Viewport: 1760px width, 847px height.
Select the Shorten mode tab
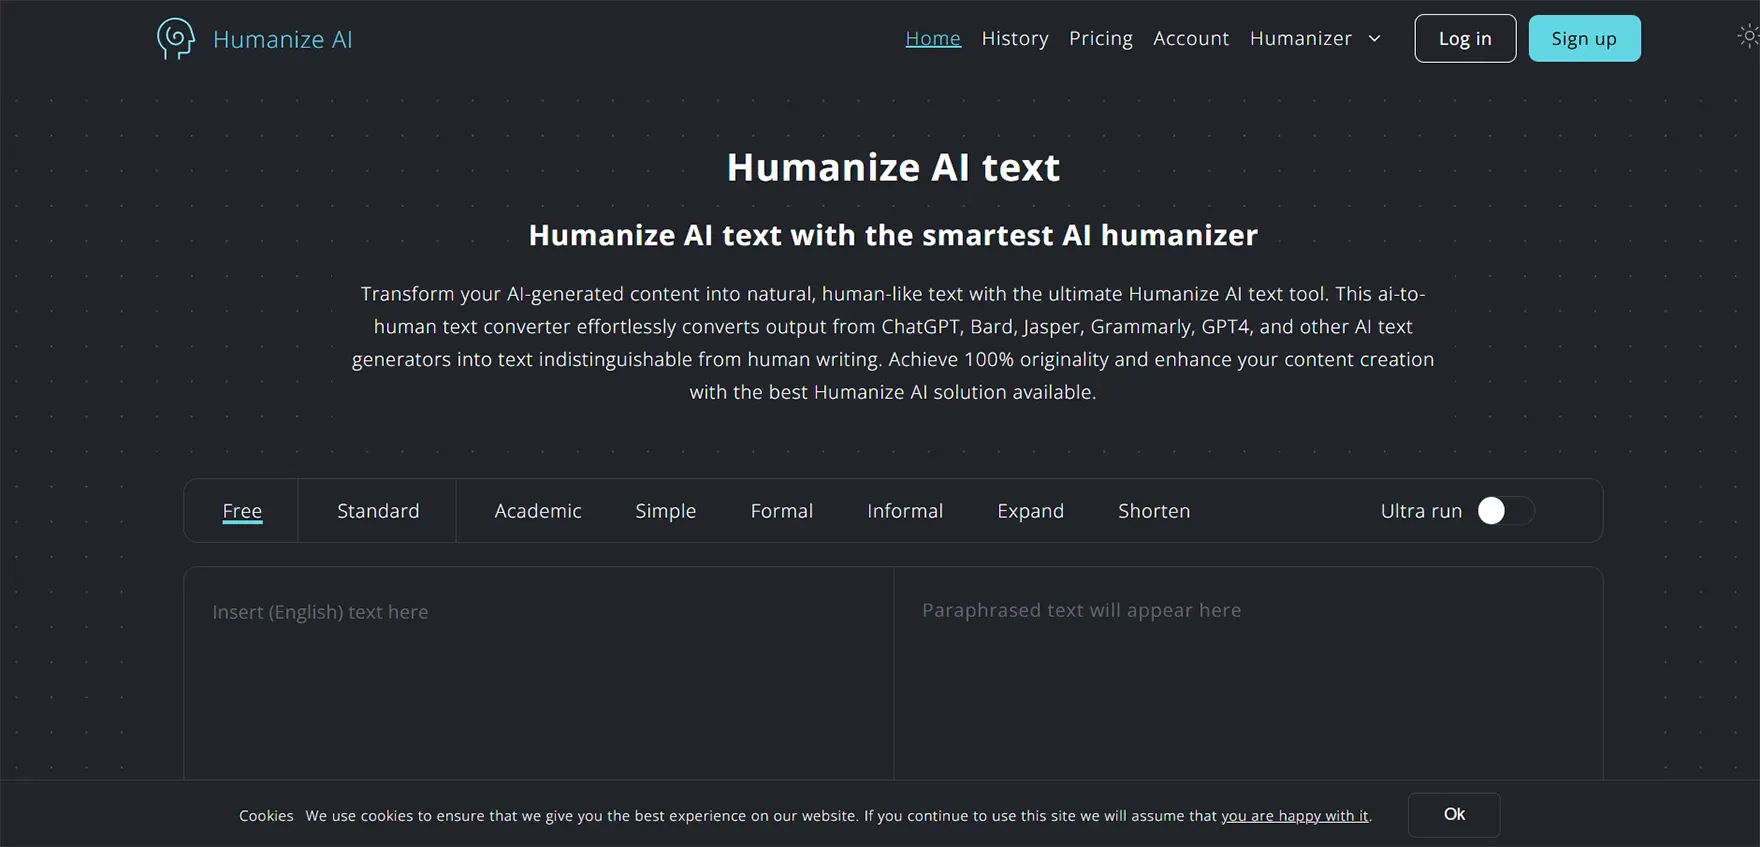pos(1154,511)
